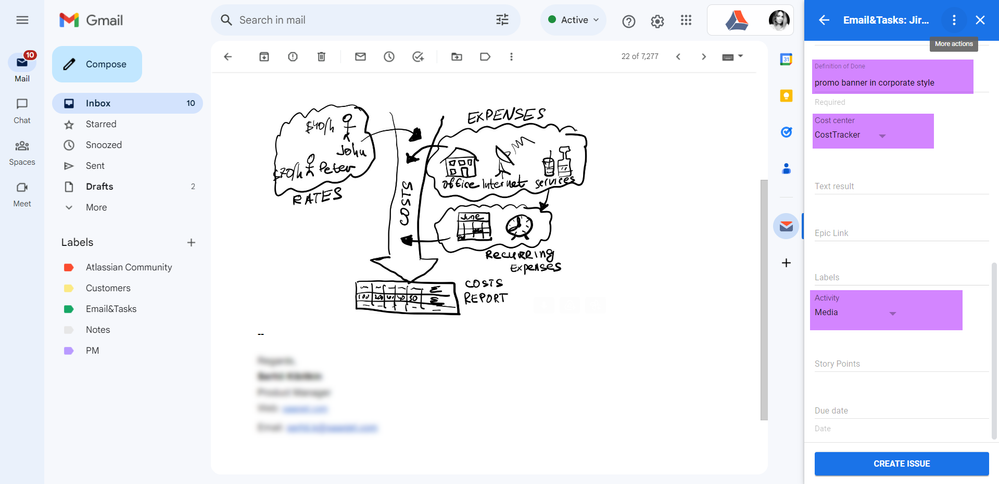Image resolution: width=999 pixels, height=484 pixels.
Task: Open the Labels tag icon
Action: [x=485, y=57]
